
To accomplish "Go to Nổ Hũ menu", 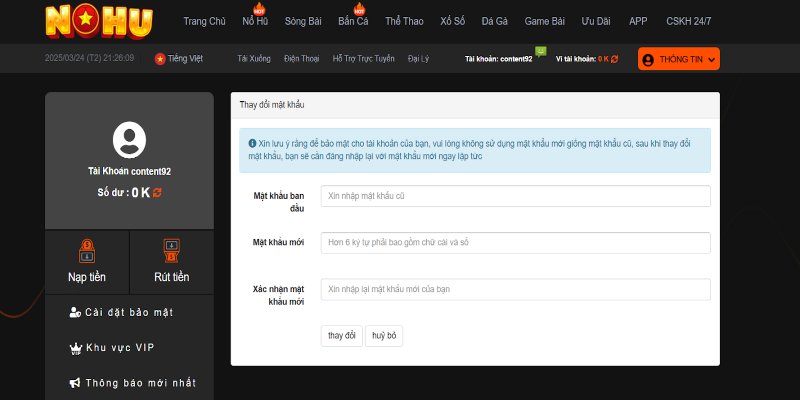I will tap(255, 21).
